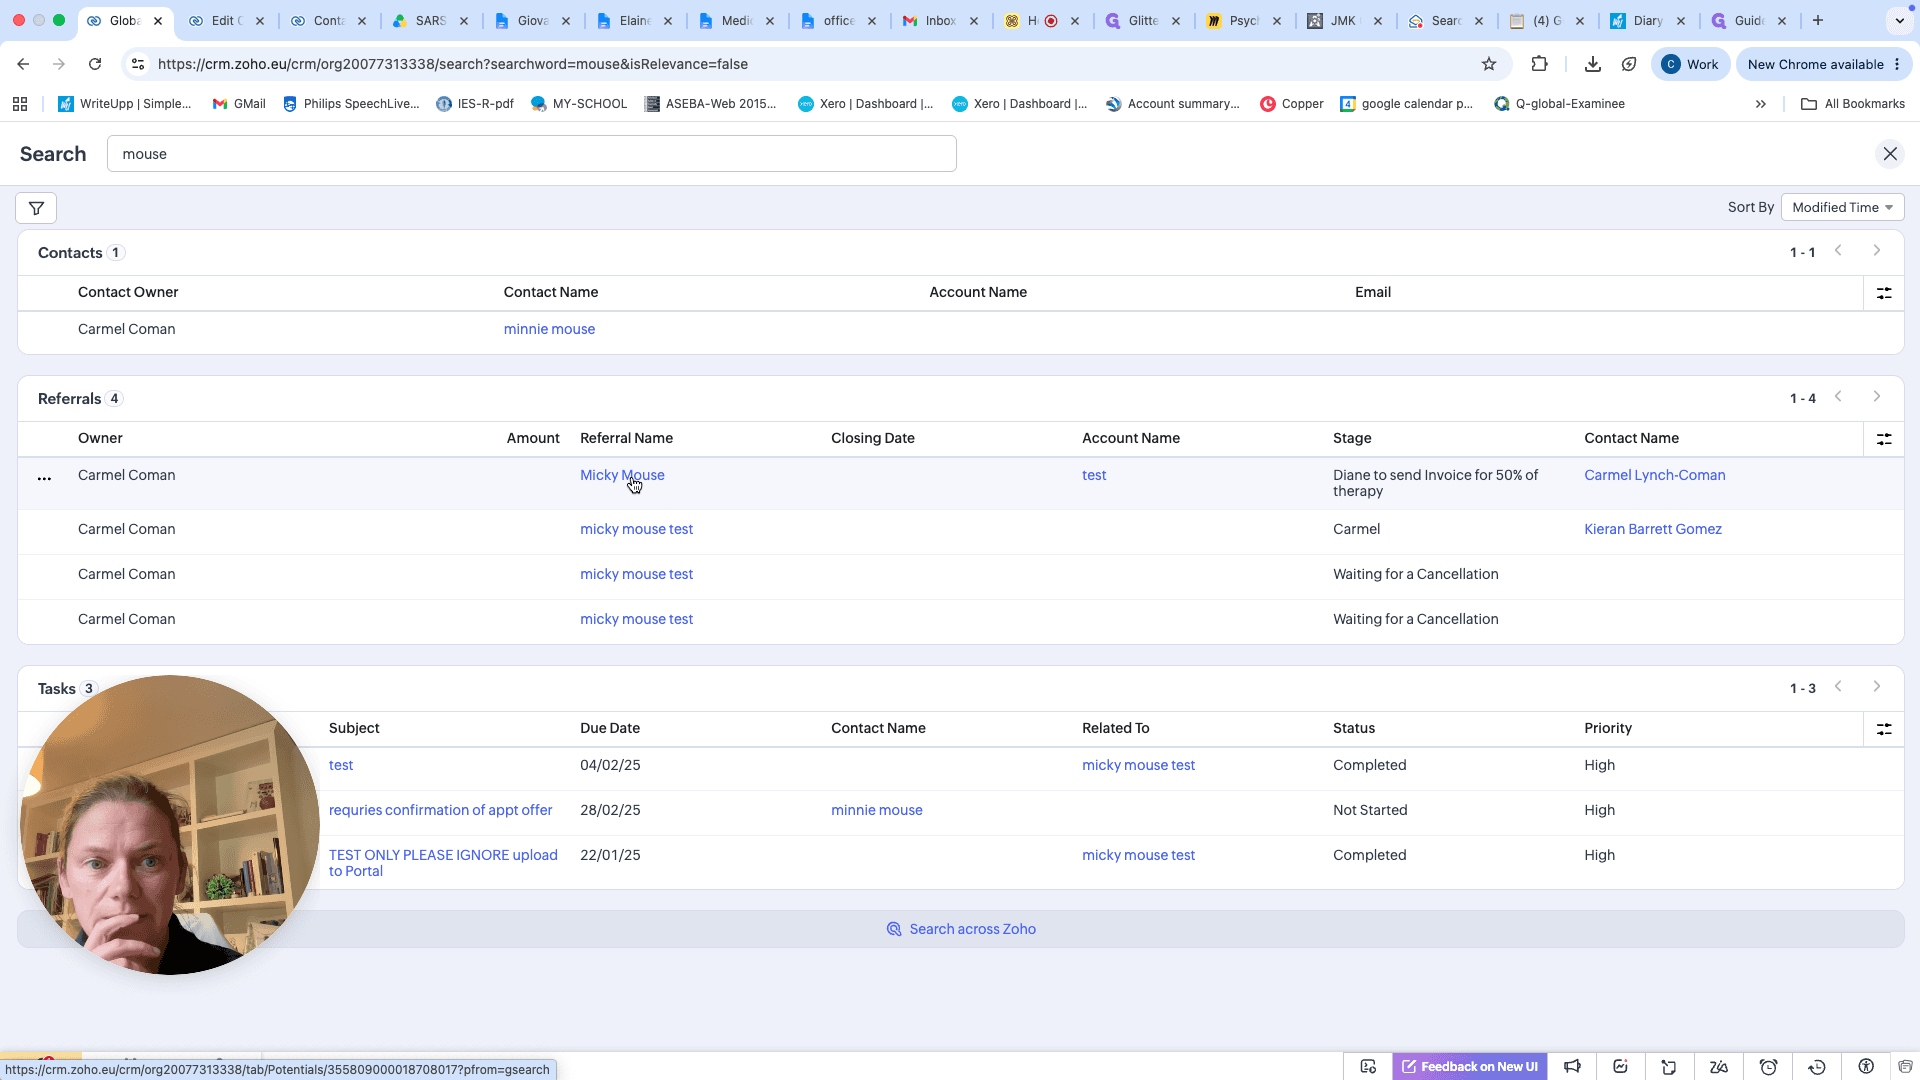Open task 'requries confirmation of appt offer'
1920x1080 pixels.
[x=440, y=810]
